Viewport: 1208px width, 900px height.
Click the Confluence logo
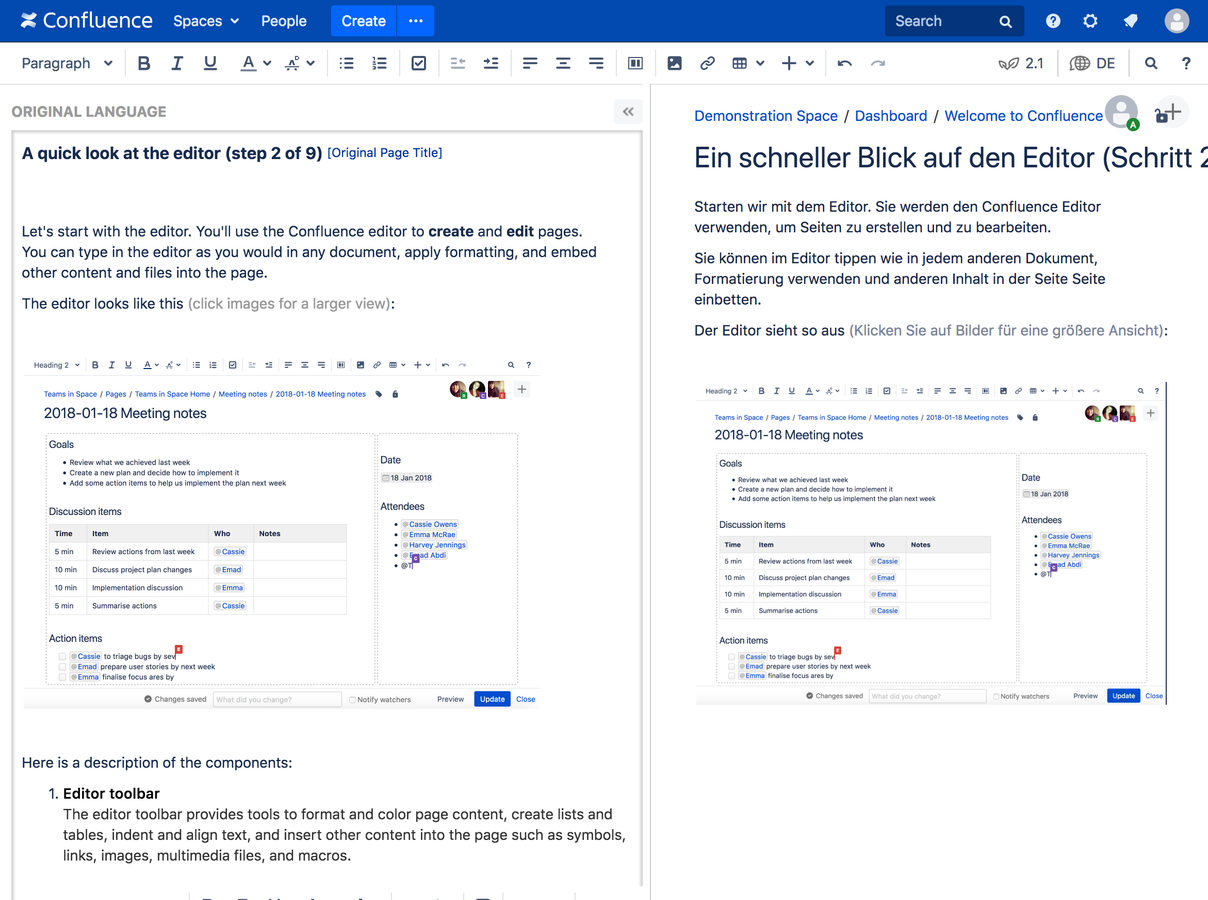(x=86, y=20)
